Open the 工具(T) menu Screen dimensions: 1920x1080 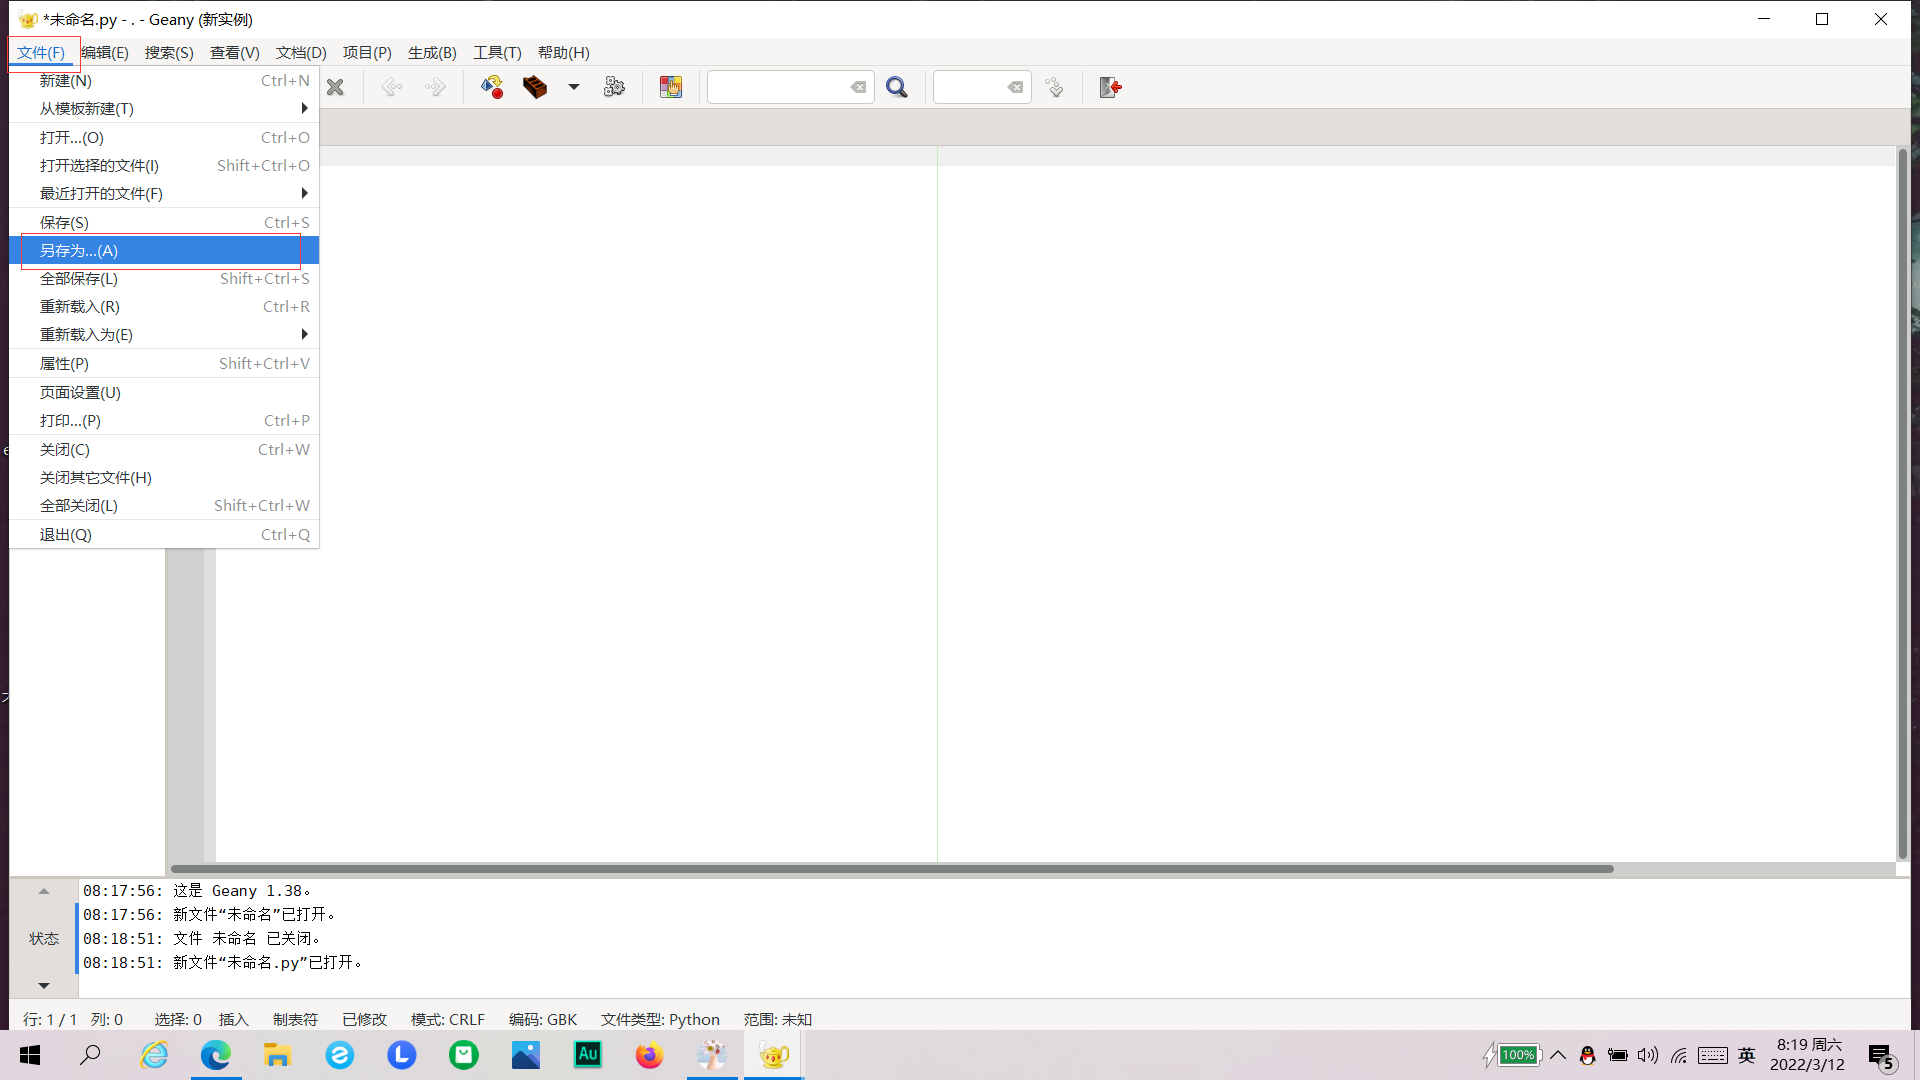(x=497, y=52)
